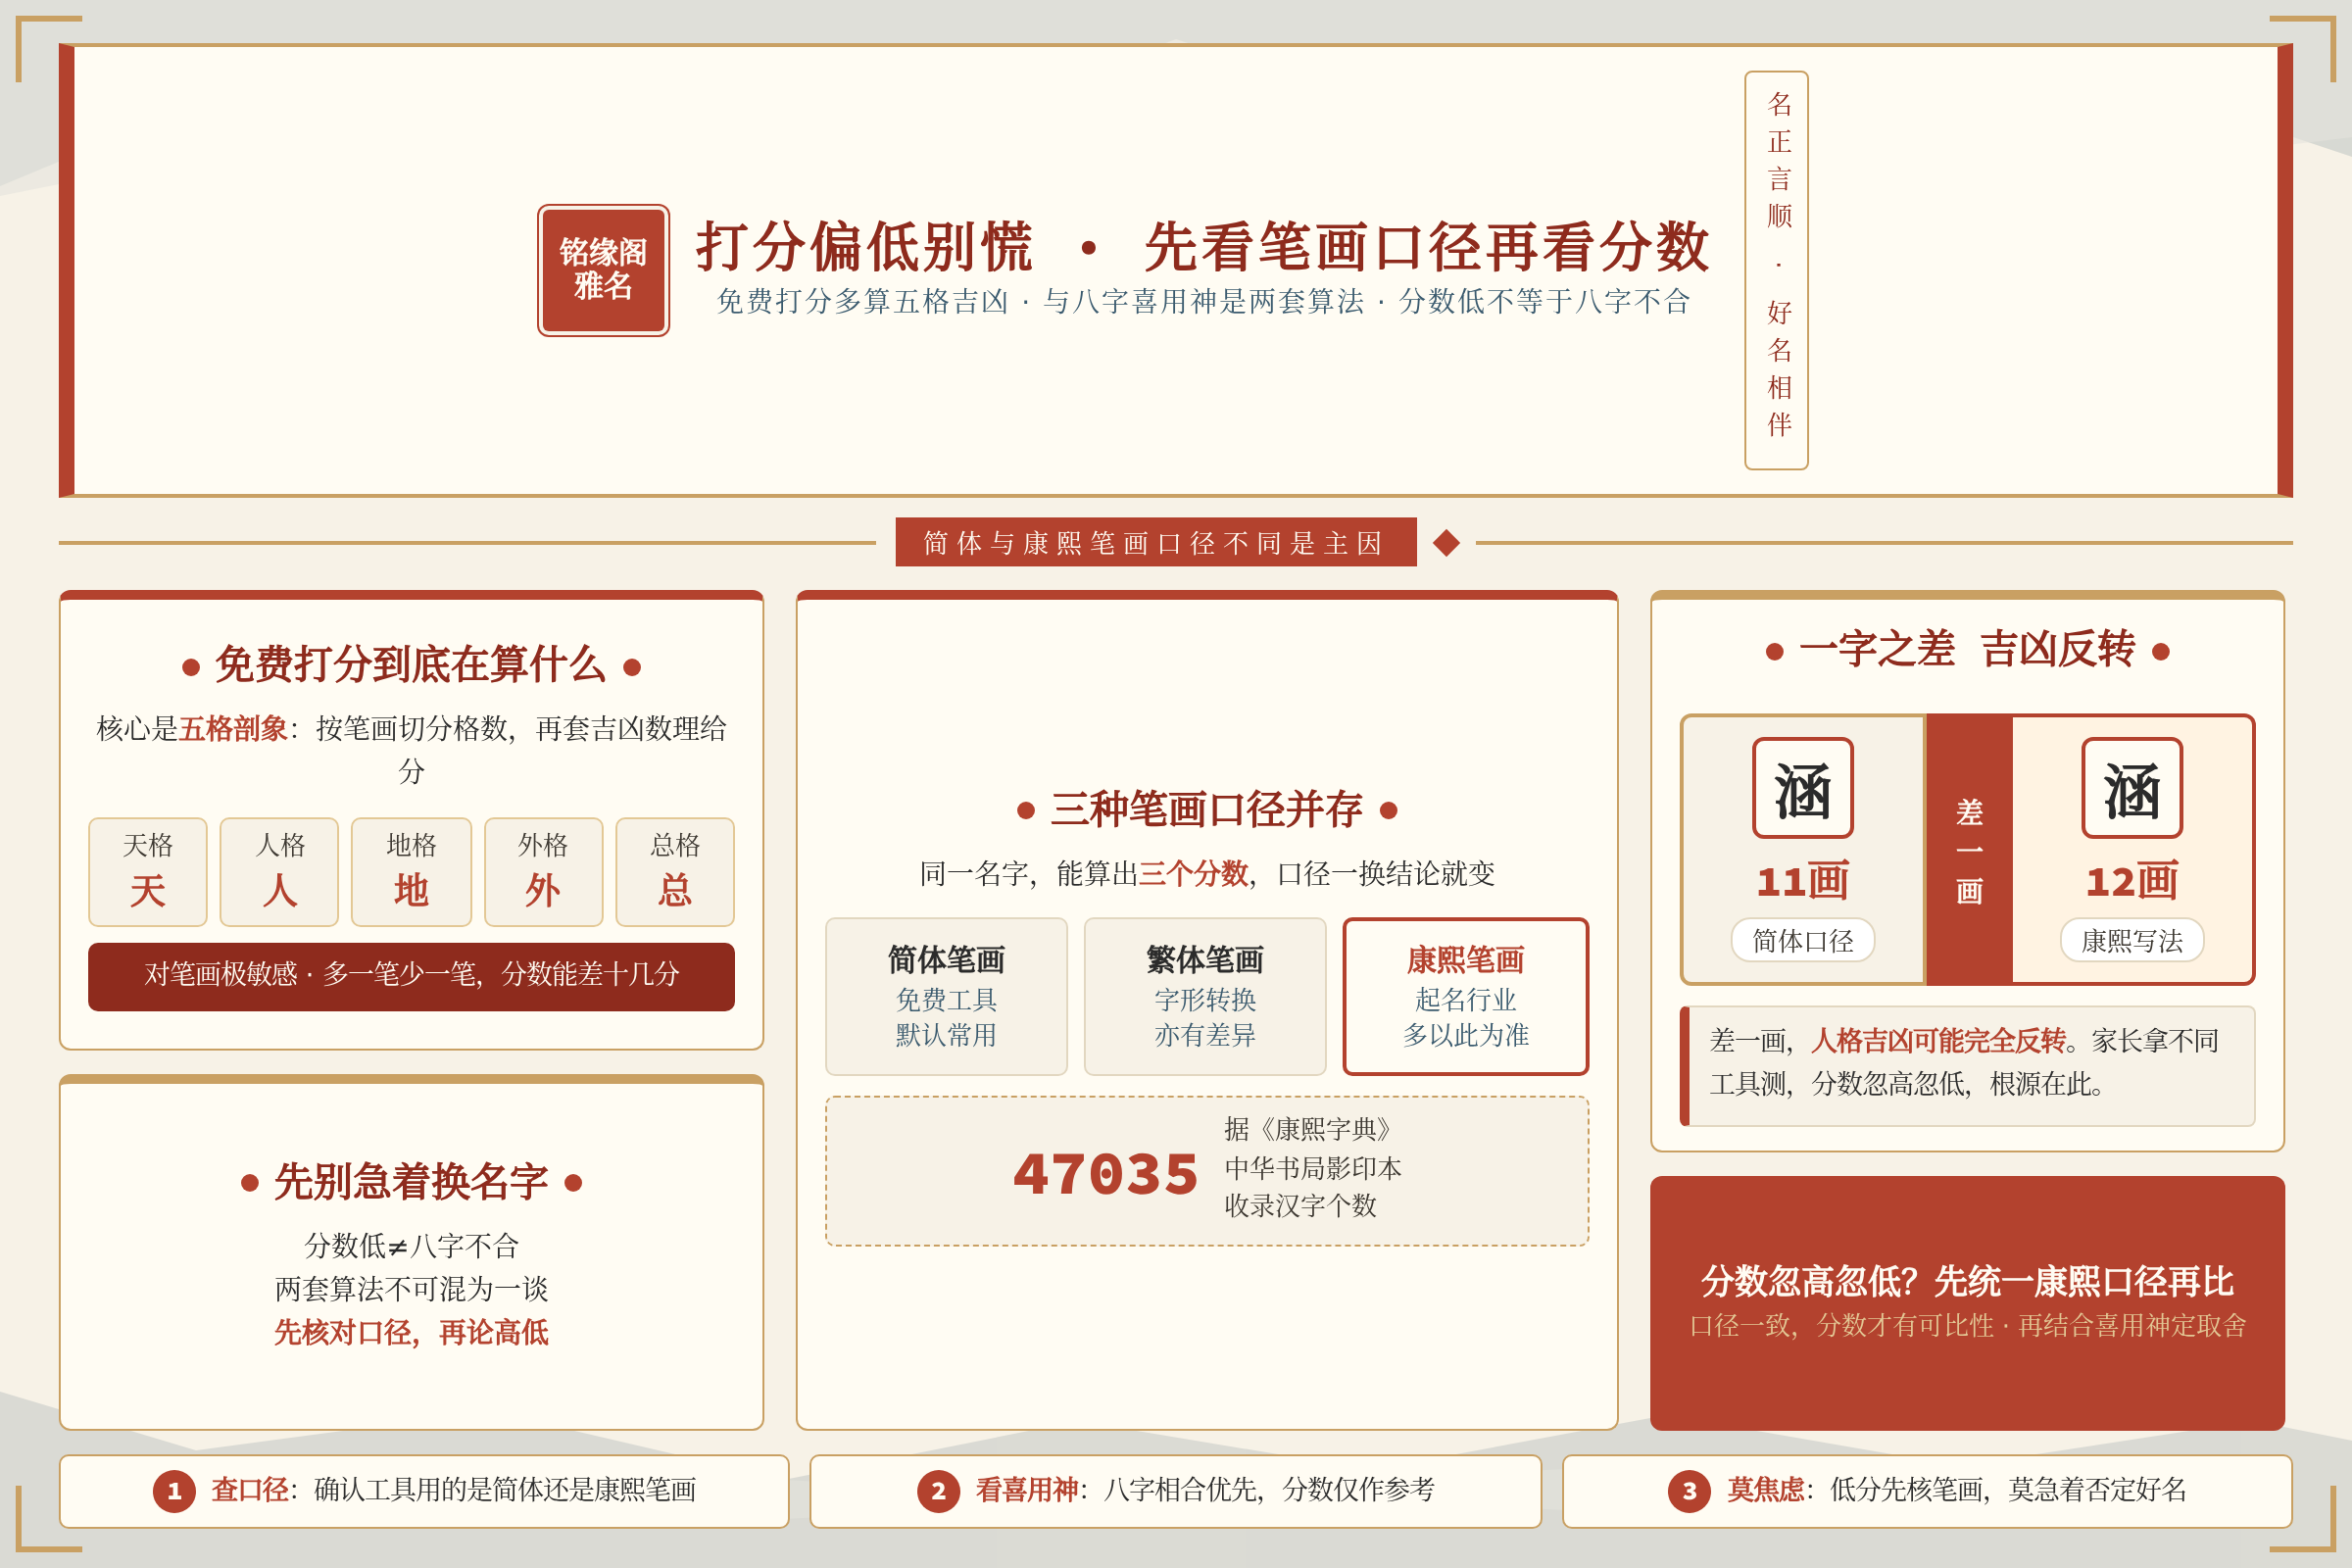Open the 繁体笔画 card
Image resolution: width=2352 pixels, height=1568 pixels.
(1205, 996)
